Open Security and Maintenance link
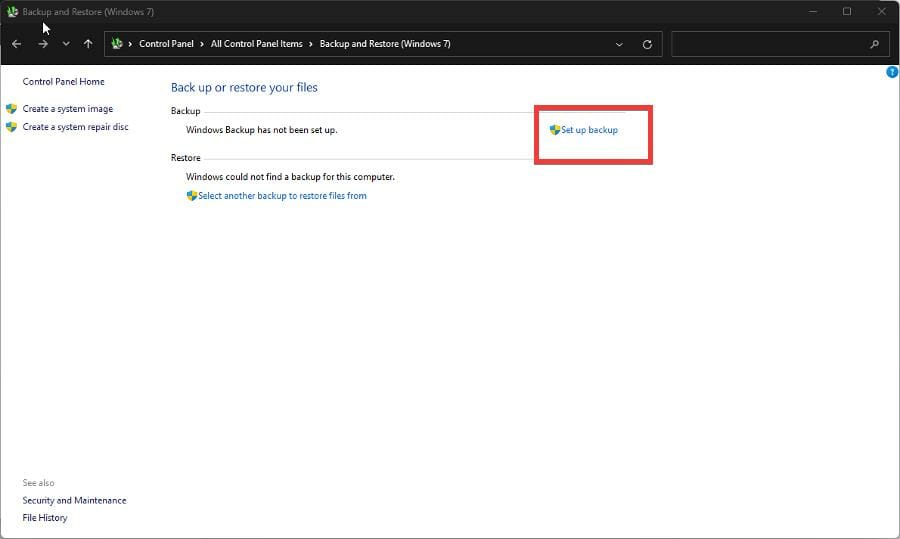900x539 pixels. [75, 501]
